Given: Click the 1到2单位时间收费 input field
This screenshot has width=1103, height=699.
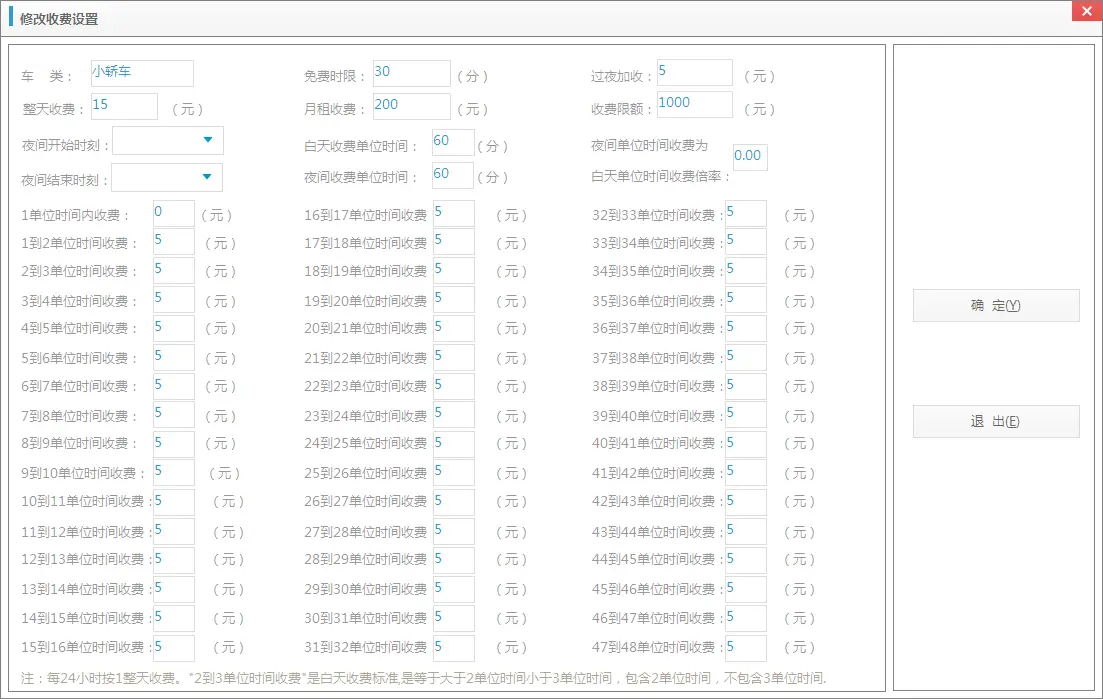Looking at the screenshot, I should [173, 242].
